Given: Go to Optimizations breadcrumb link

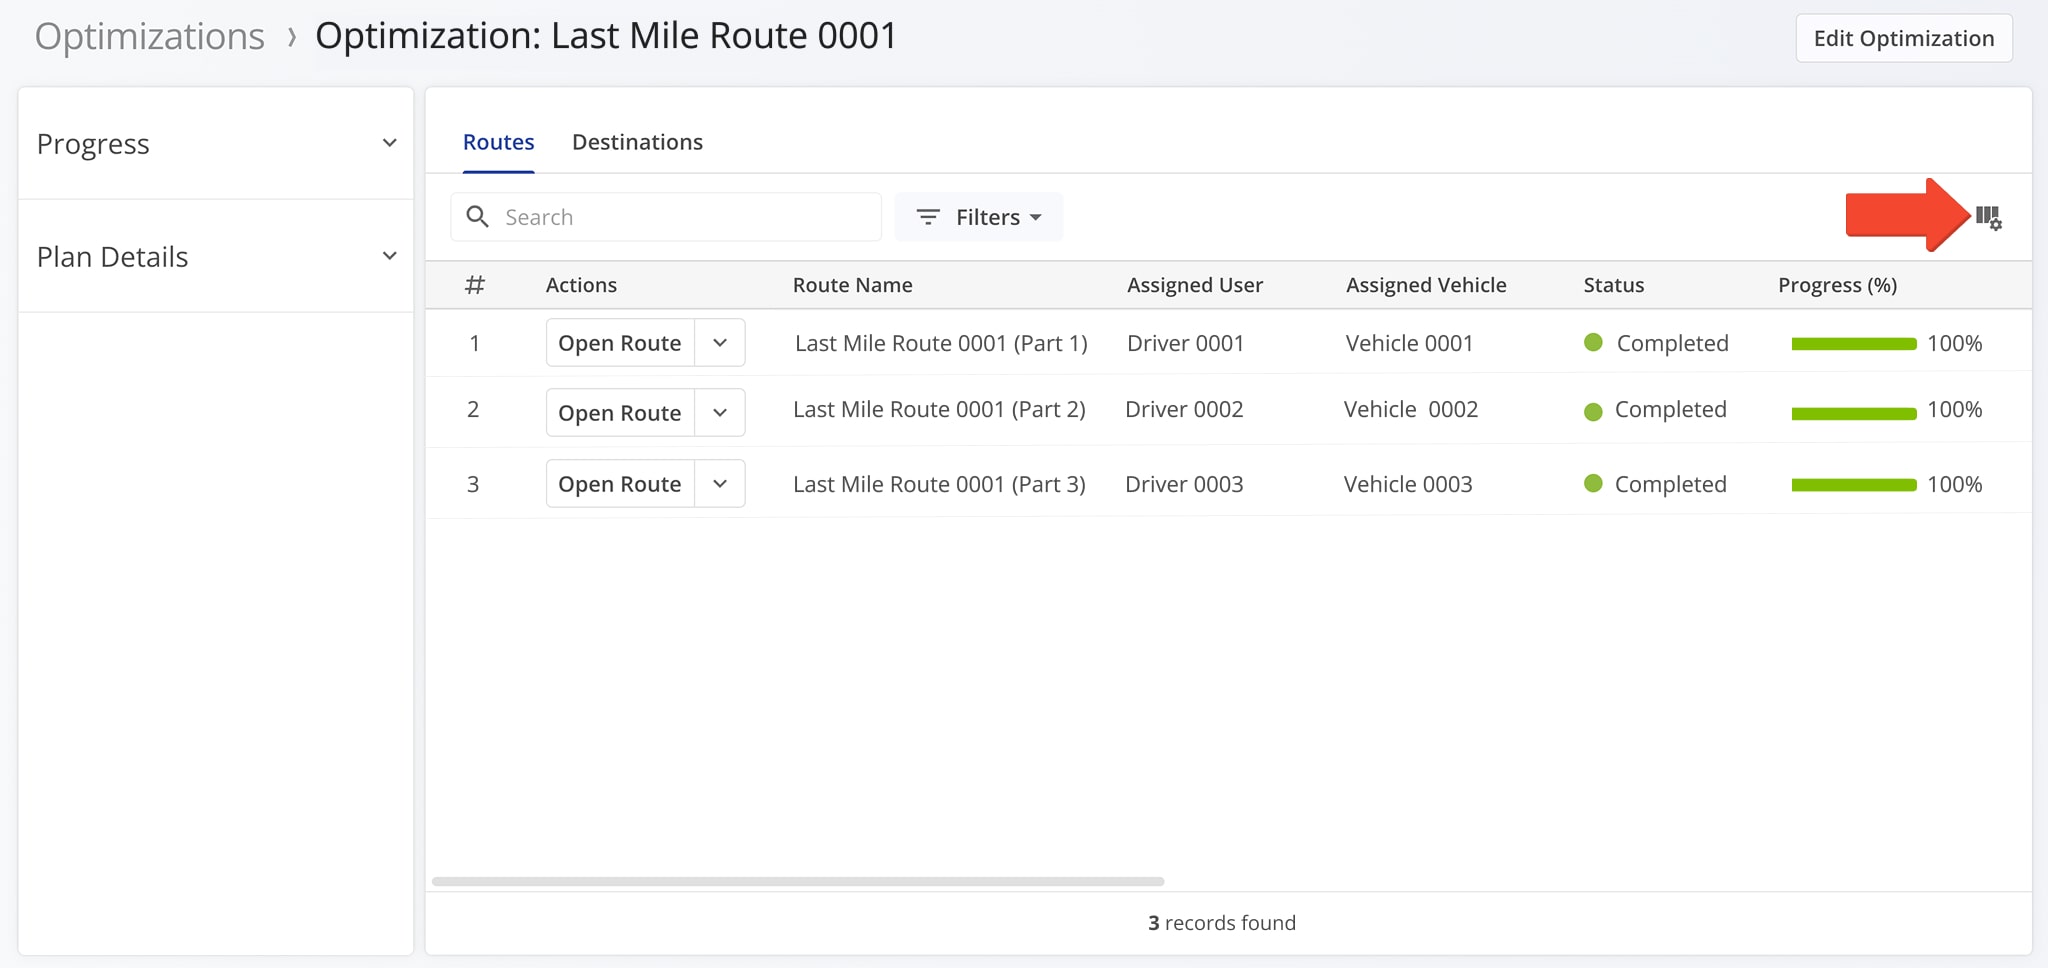Looking at the screenshot, I should (x=150, y=36).
